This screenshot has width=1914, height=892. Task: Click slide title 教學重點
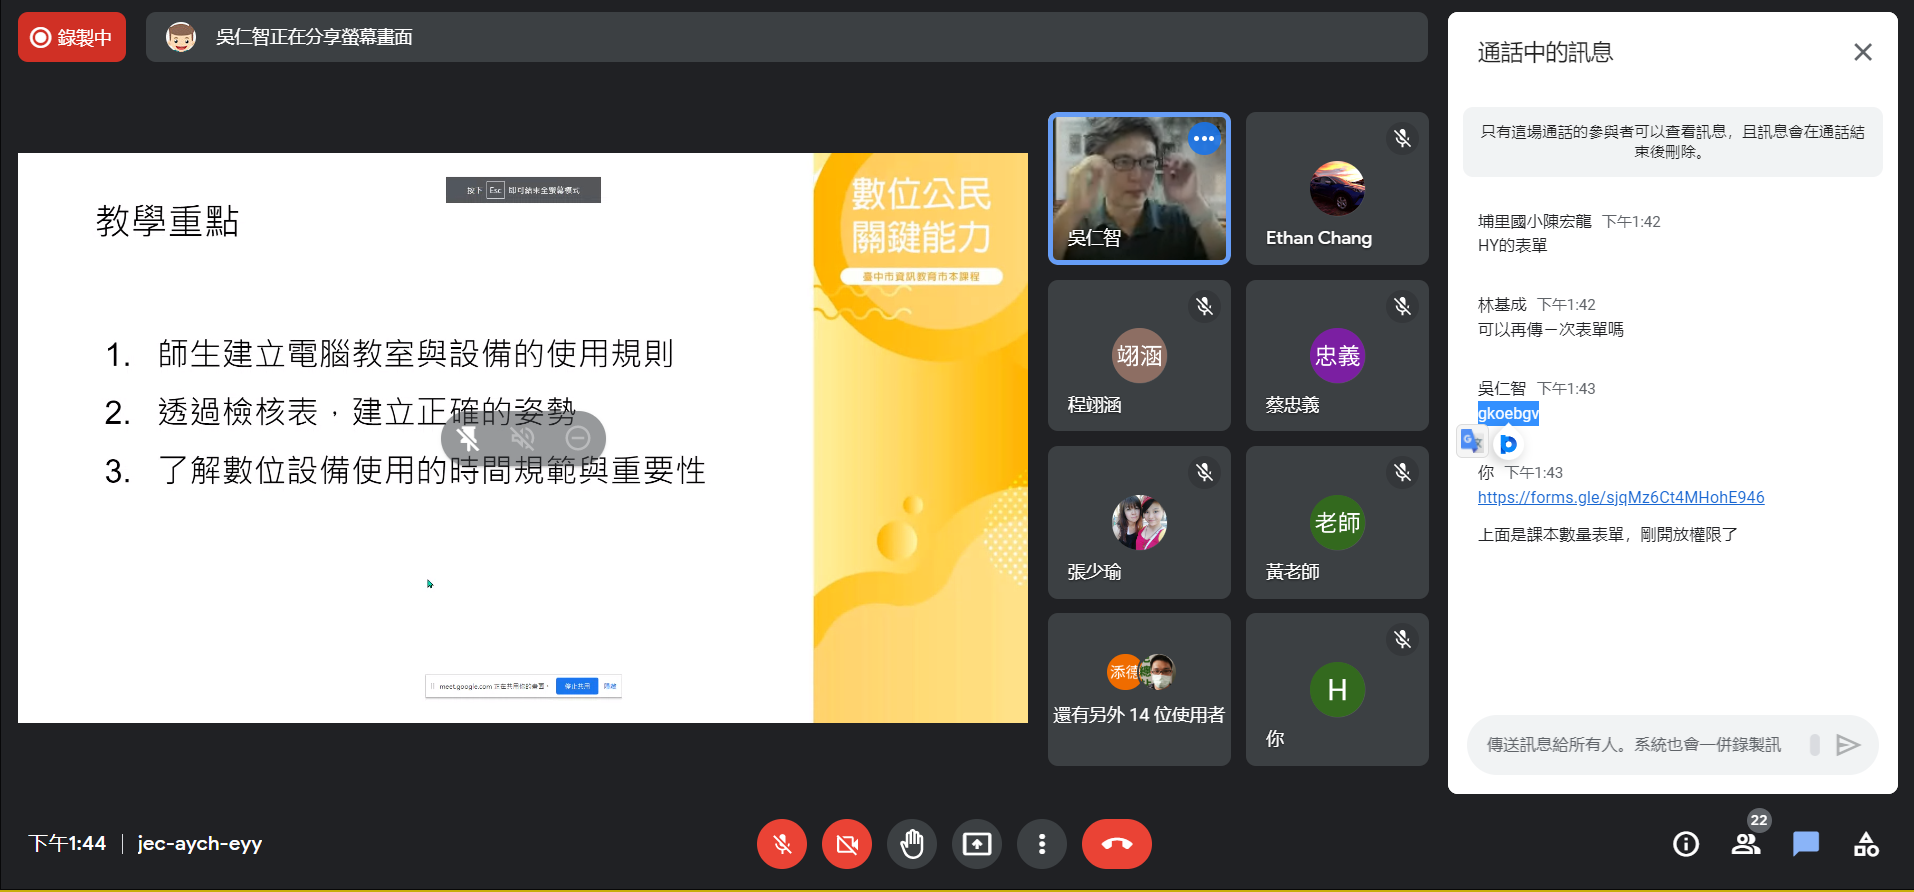click(167, 221)
